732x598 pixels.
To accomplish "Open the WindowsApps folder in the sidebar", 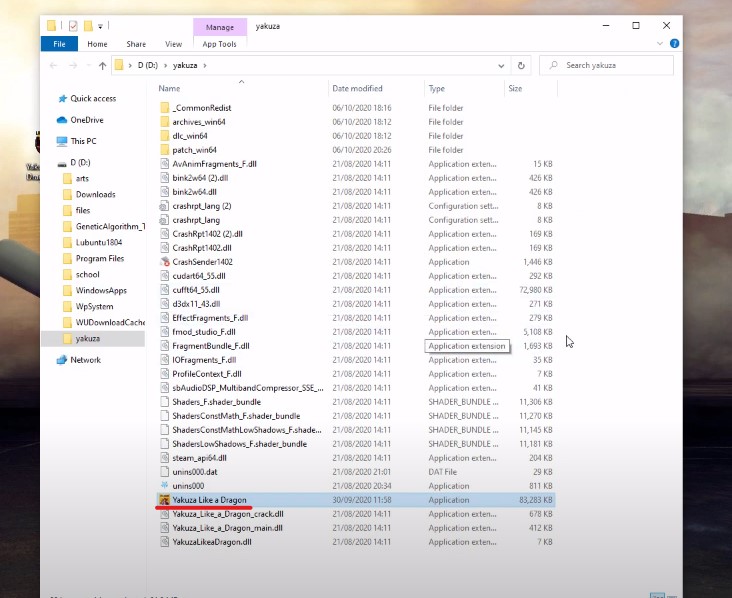I will point(101,290).
